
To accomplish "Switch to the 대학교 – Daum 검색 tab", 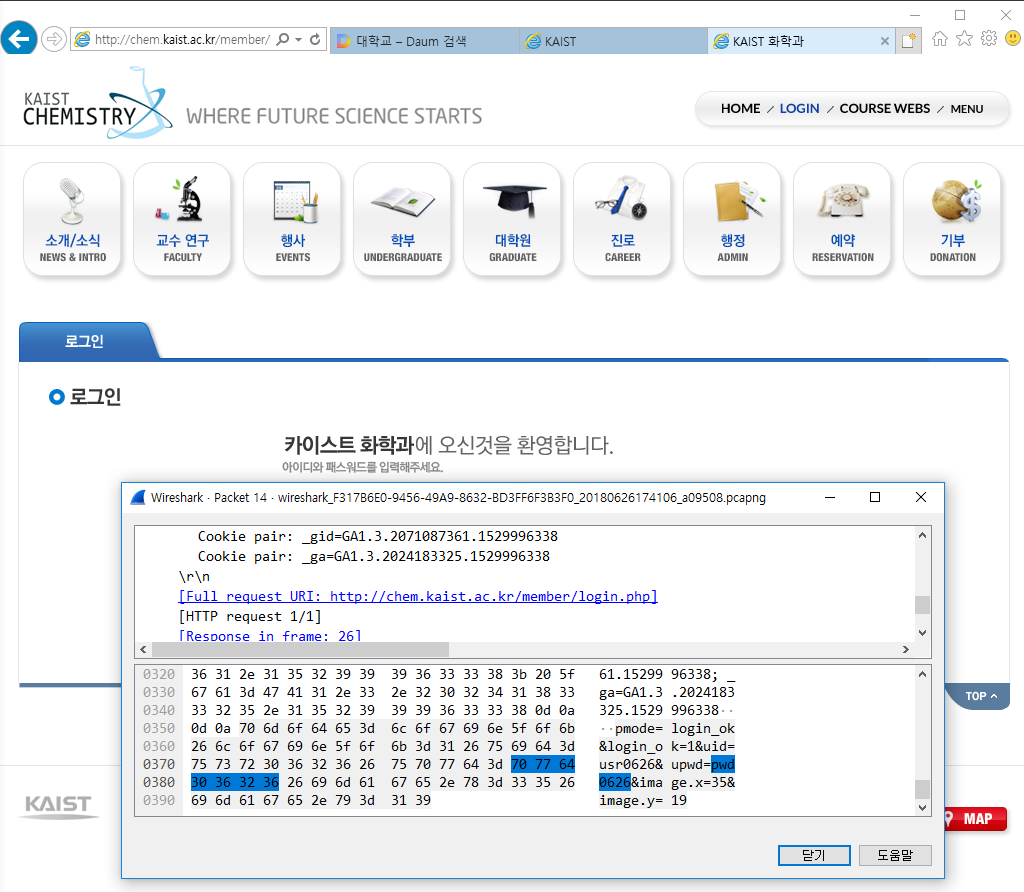I will pyautogui.click(x=424, y=41).
